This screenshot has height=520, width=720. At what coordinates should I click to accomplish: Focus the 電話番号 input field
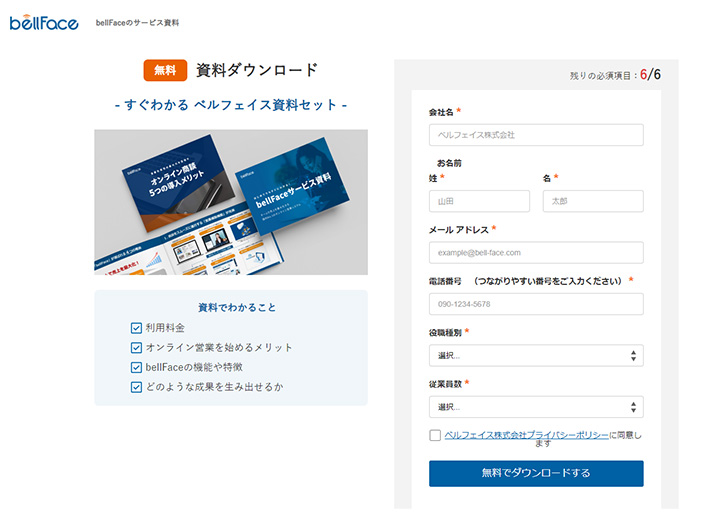536,304
